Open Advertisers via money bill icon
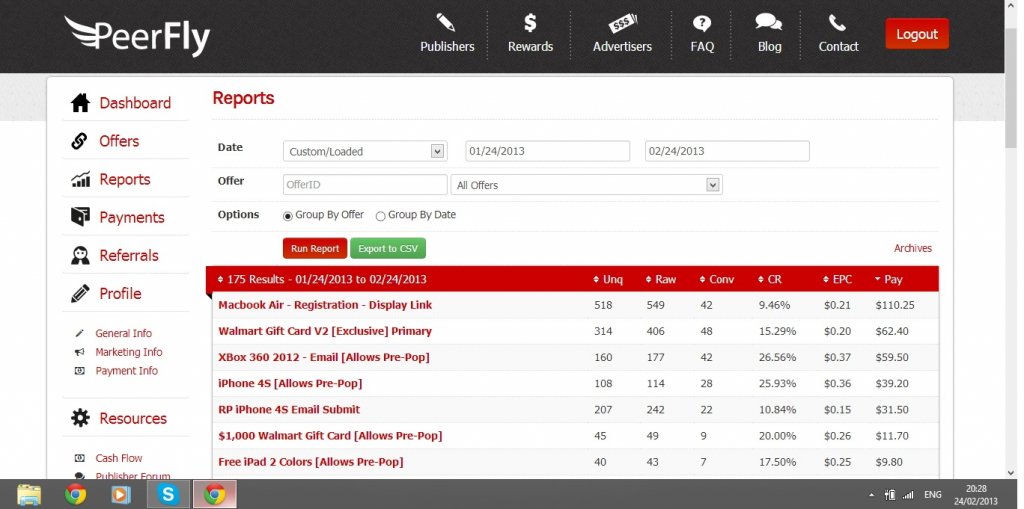 (622, 24)
